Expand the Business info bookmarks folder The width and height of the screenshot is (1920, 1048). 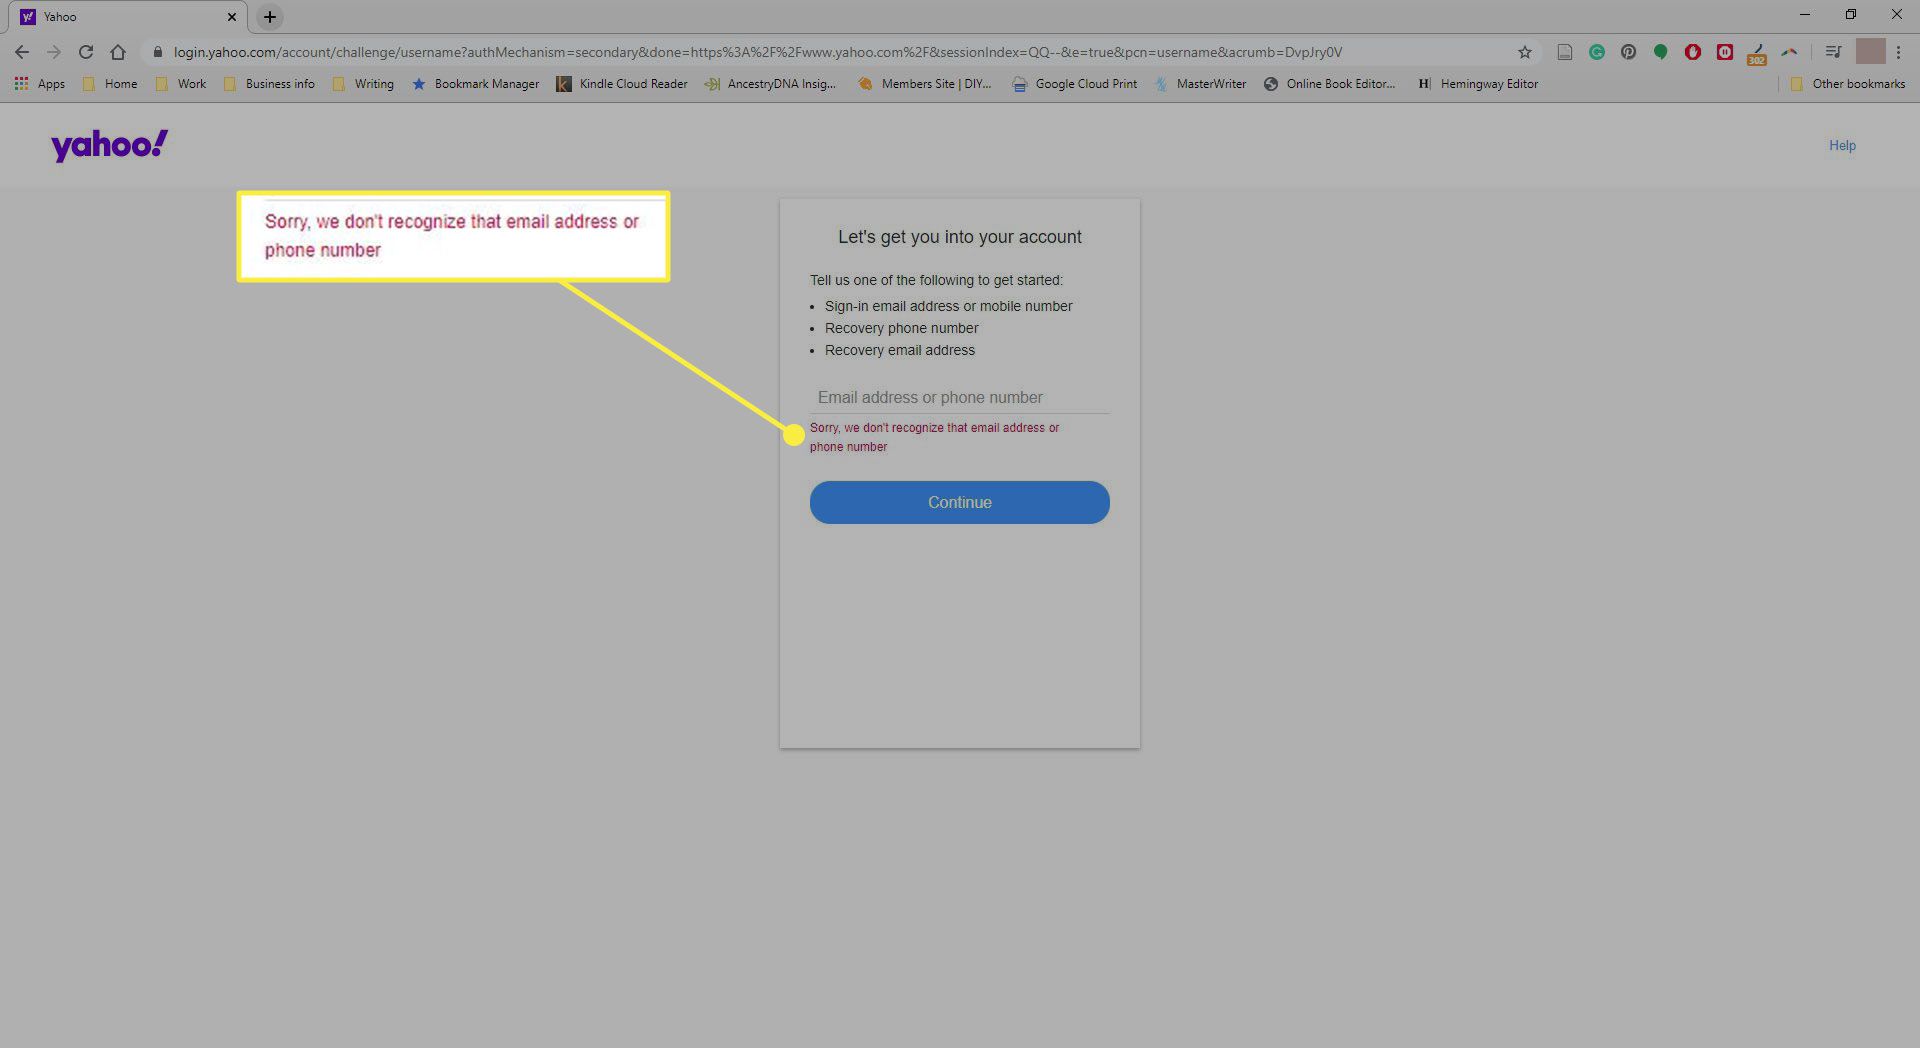tap(269, 84)
